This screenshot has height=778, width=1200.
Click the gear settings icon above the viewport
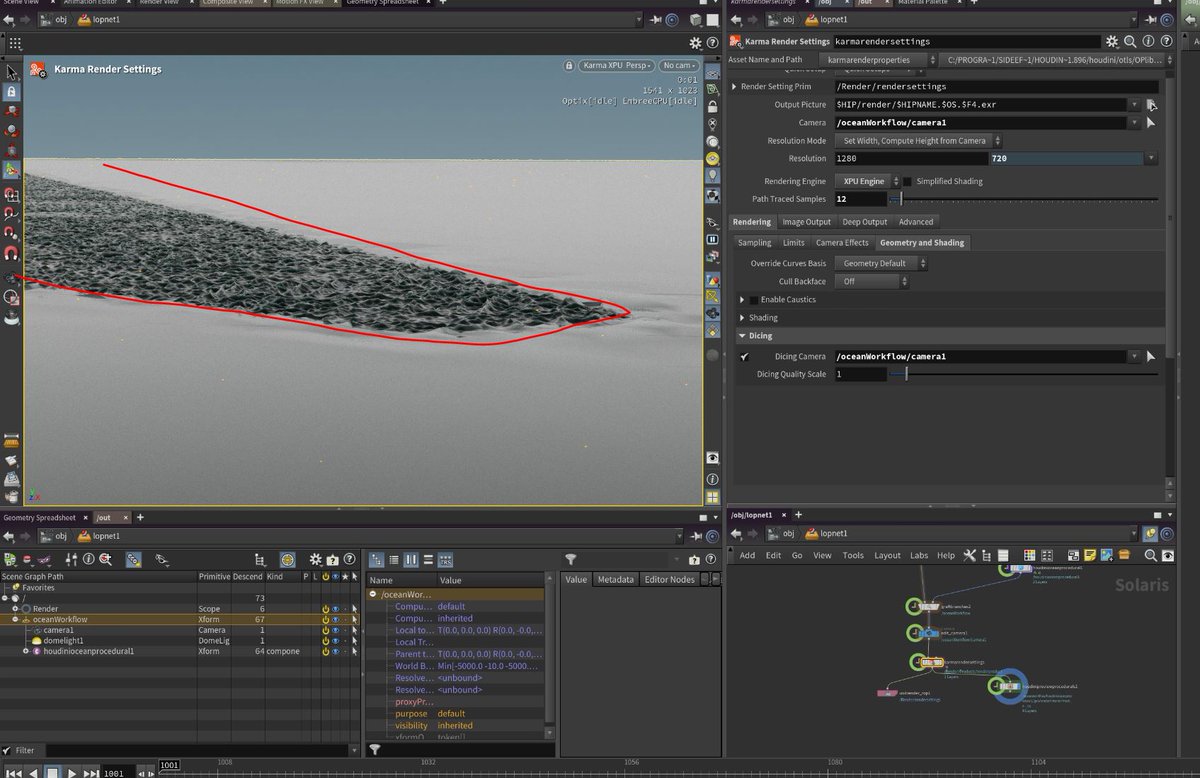(695, 43)
